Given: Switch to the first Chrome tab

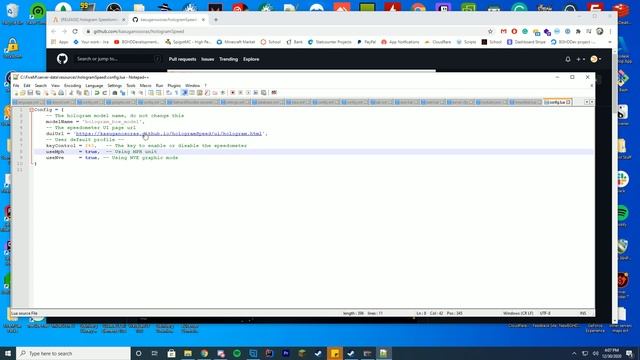Looking at the screenshot, I should [88, 20].
